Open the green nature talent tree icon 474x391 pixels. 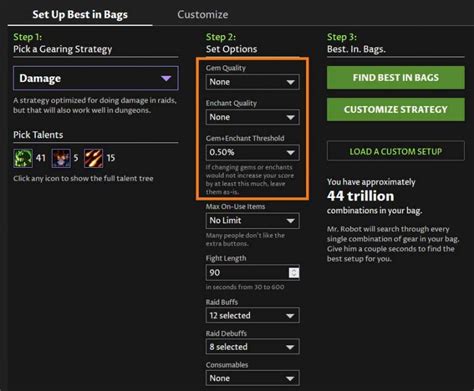tap(23, 158)
